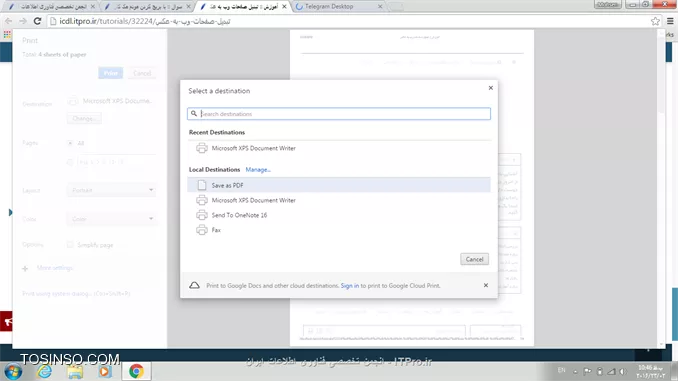Click printer icon of local XPS Document Writer

coord(201,200)
